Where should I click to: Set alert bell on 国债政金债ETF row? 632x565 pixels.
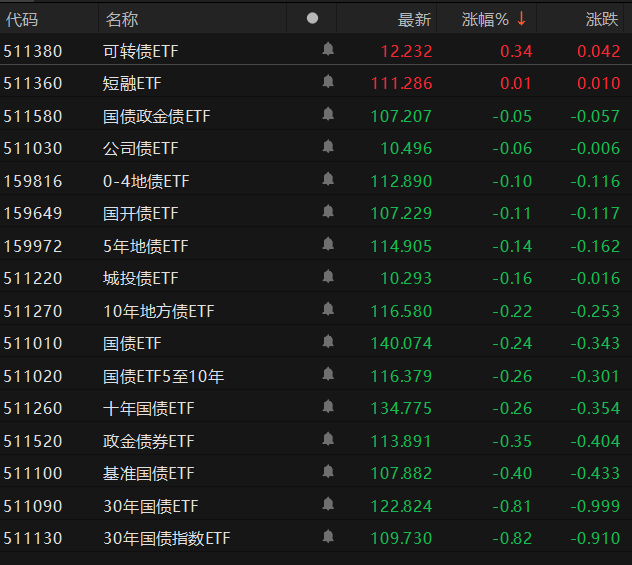point(328,114)
